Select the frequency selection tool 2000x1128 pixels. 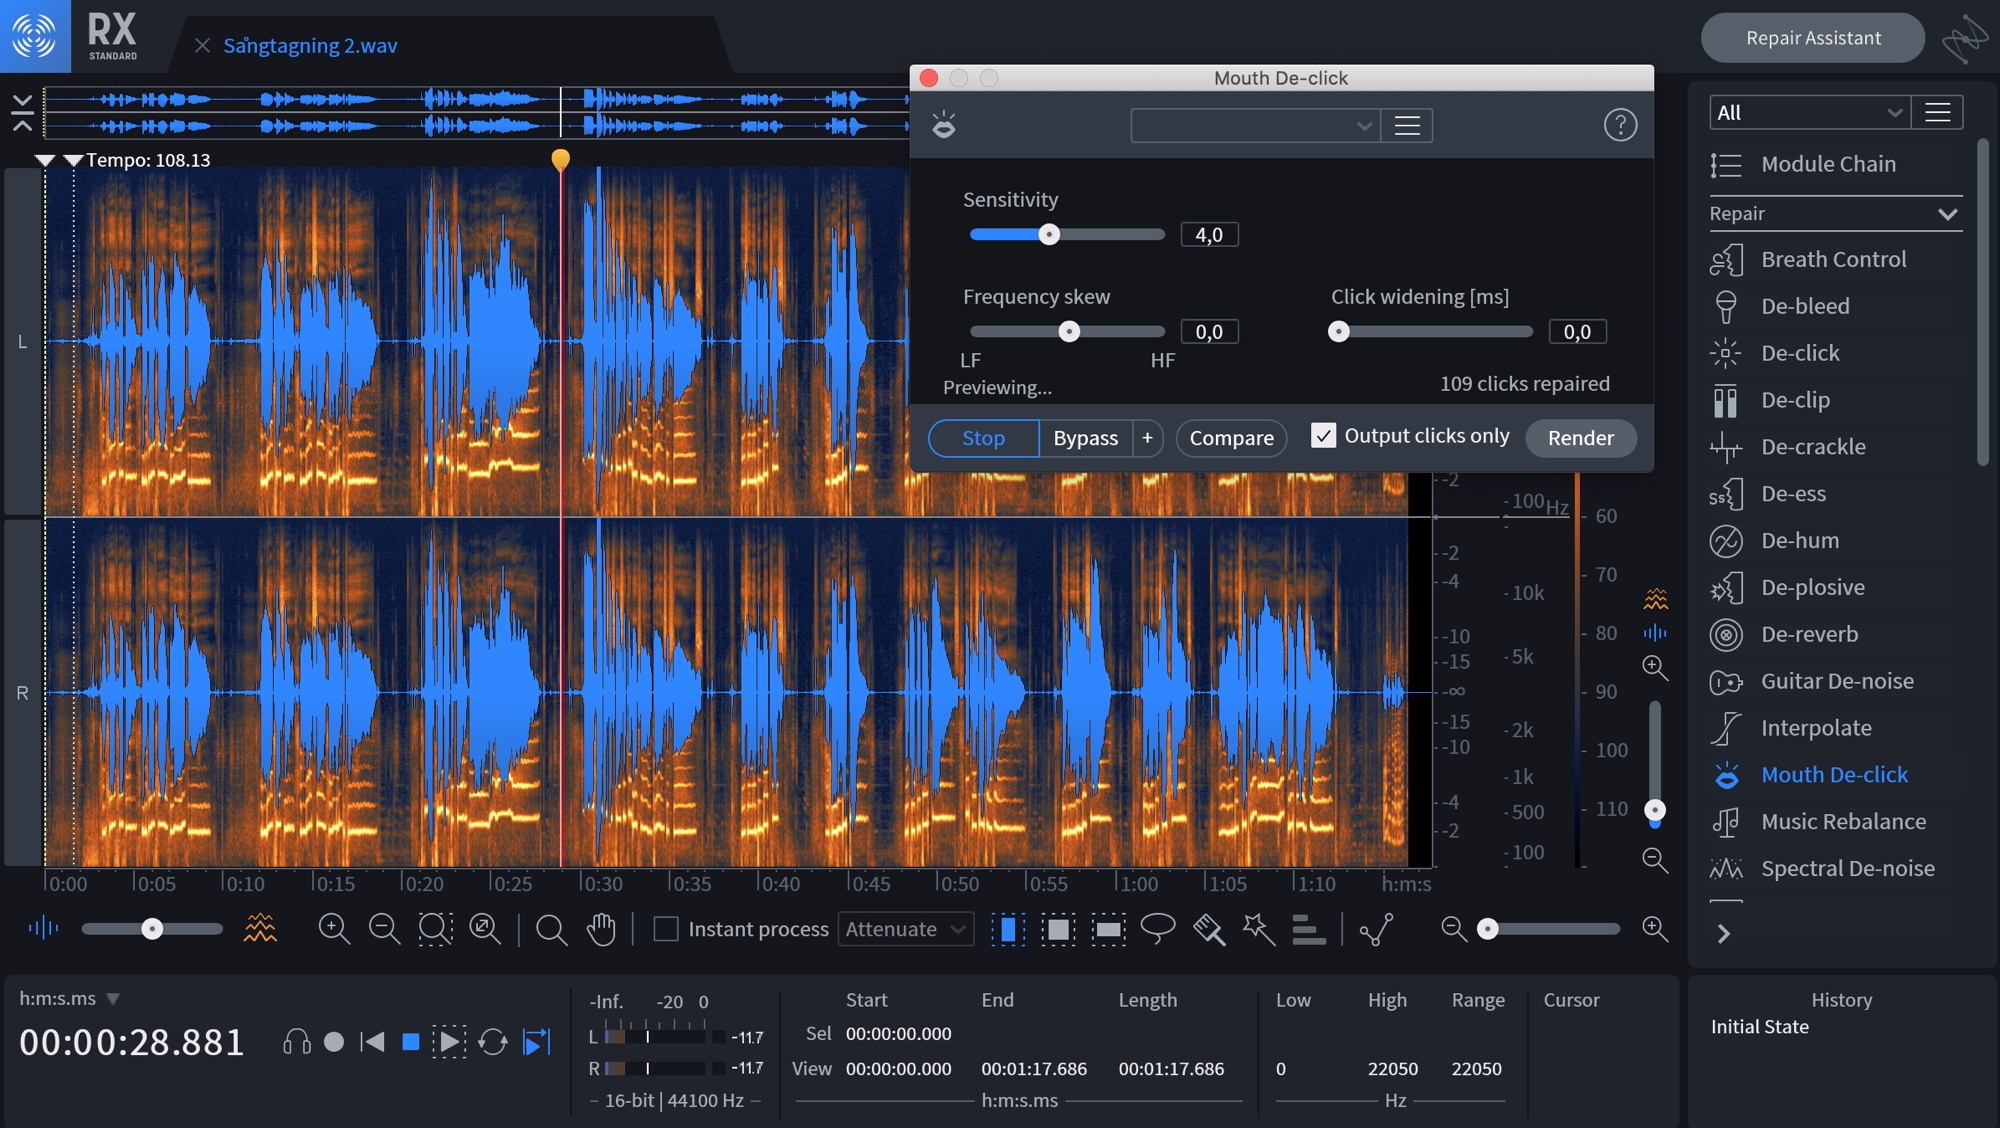click(x=1108, y=929)
